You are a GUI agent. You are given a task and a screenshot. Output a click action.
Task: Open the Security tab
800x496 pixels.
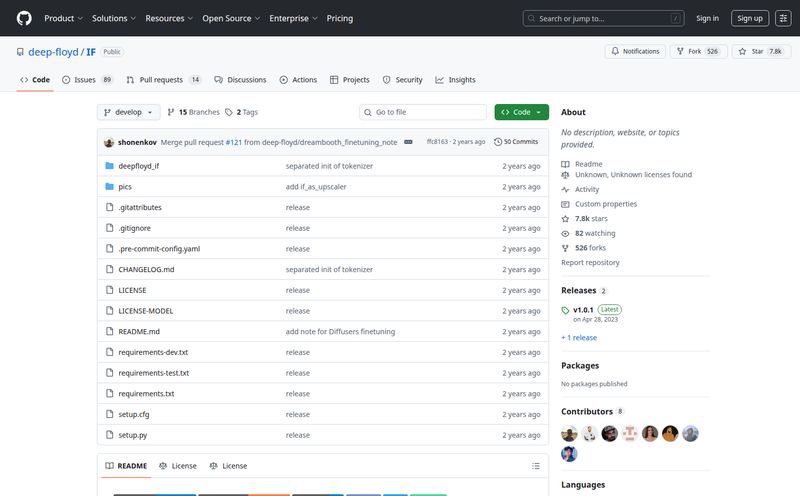click(x=403, y=80)
